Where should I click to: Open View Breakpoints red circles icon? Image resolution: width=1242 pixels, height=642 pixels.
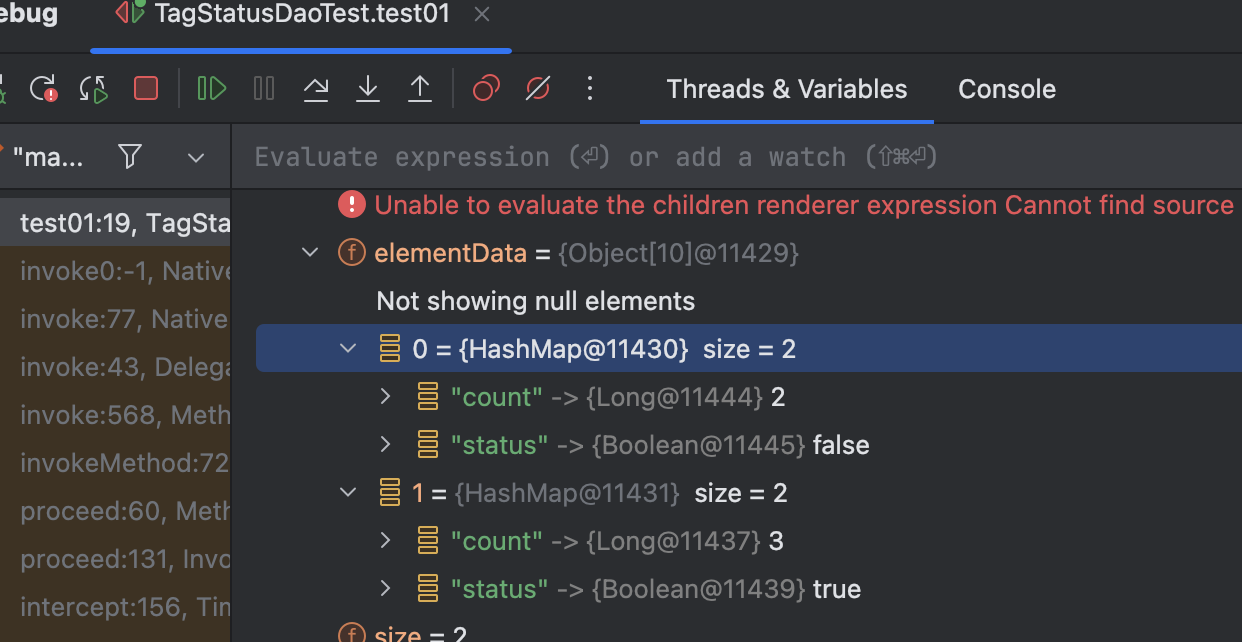[x=486, y=89]
